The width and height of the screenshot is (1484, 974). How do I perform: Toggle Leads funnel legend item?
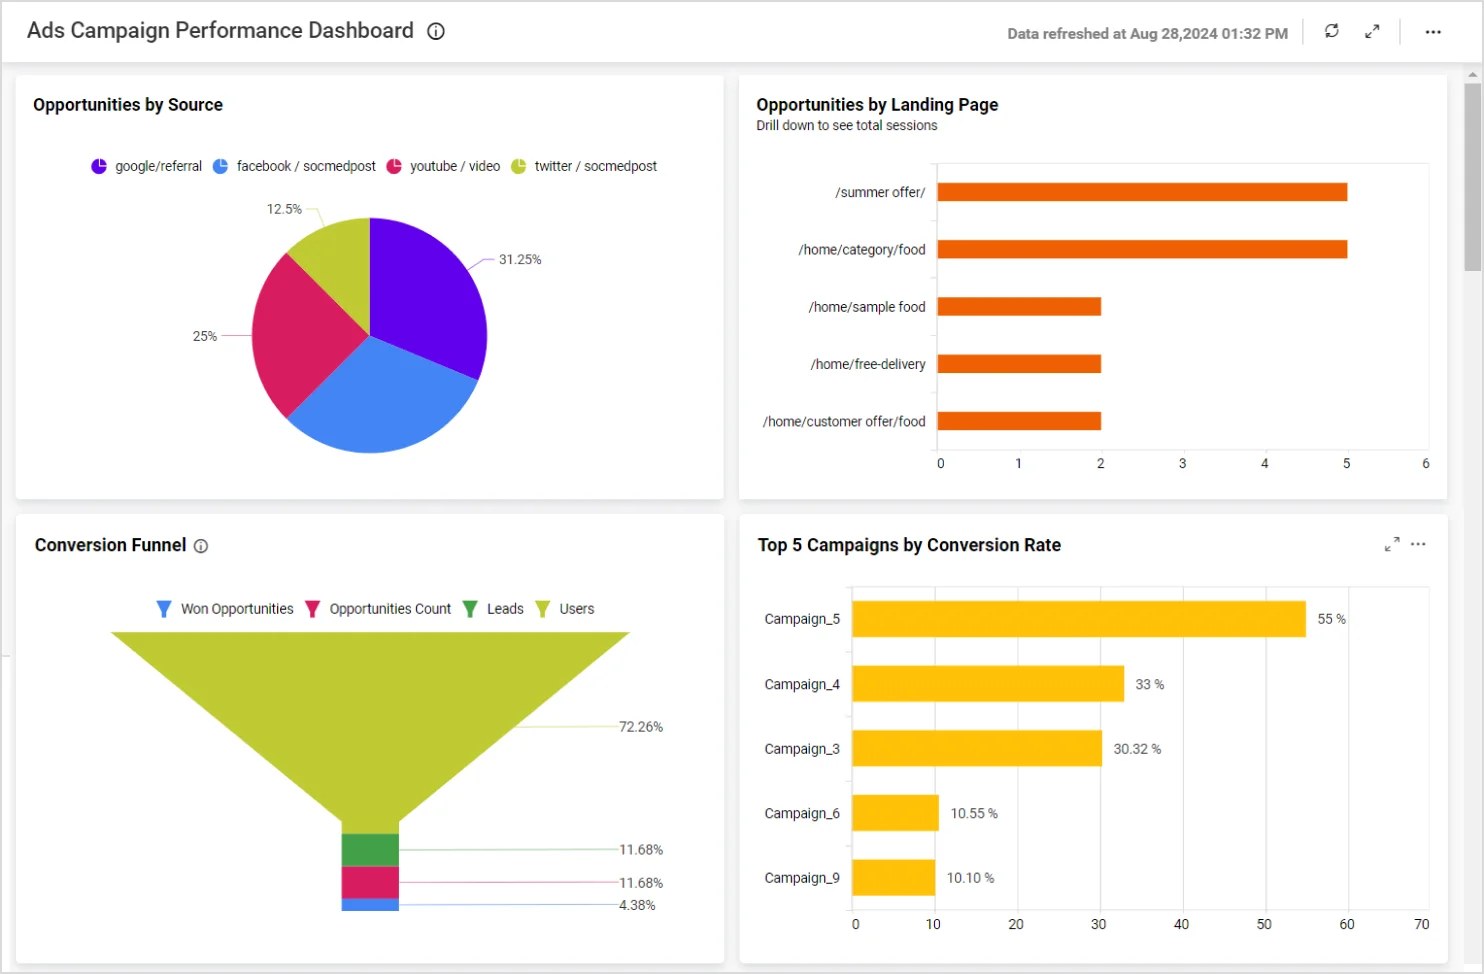(x=494, y=609)
